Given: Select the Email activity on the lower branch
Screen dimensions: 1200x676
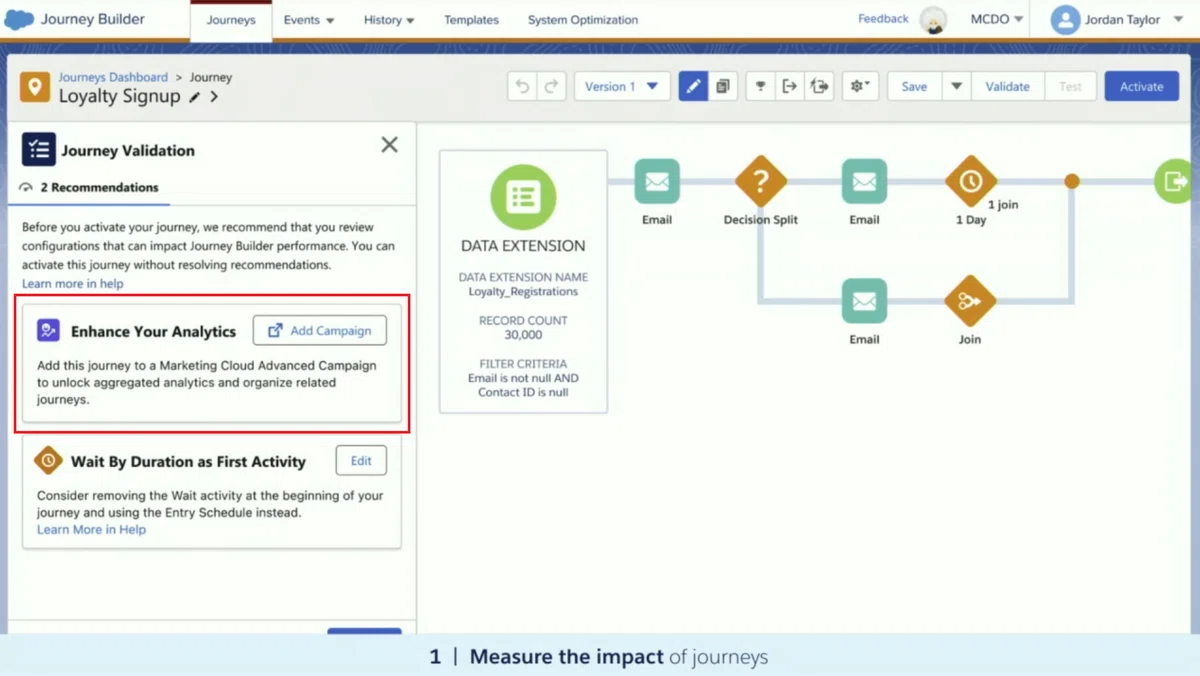Looking at the screenshot, I should pos(864,301).
